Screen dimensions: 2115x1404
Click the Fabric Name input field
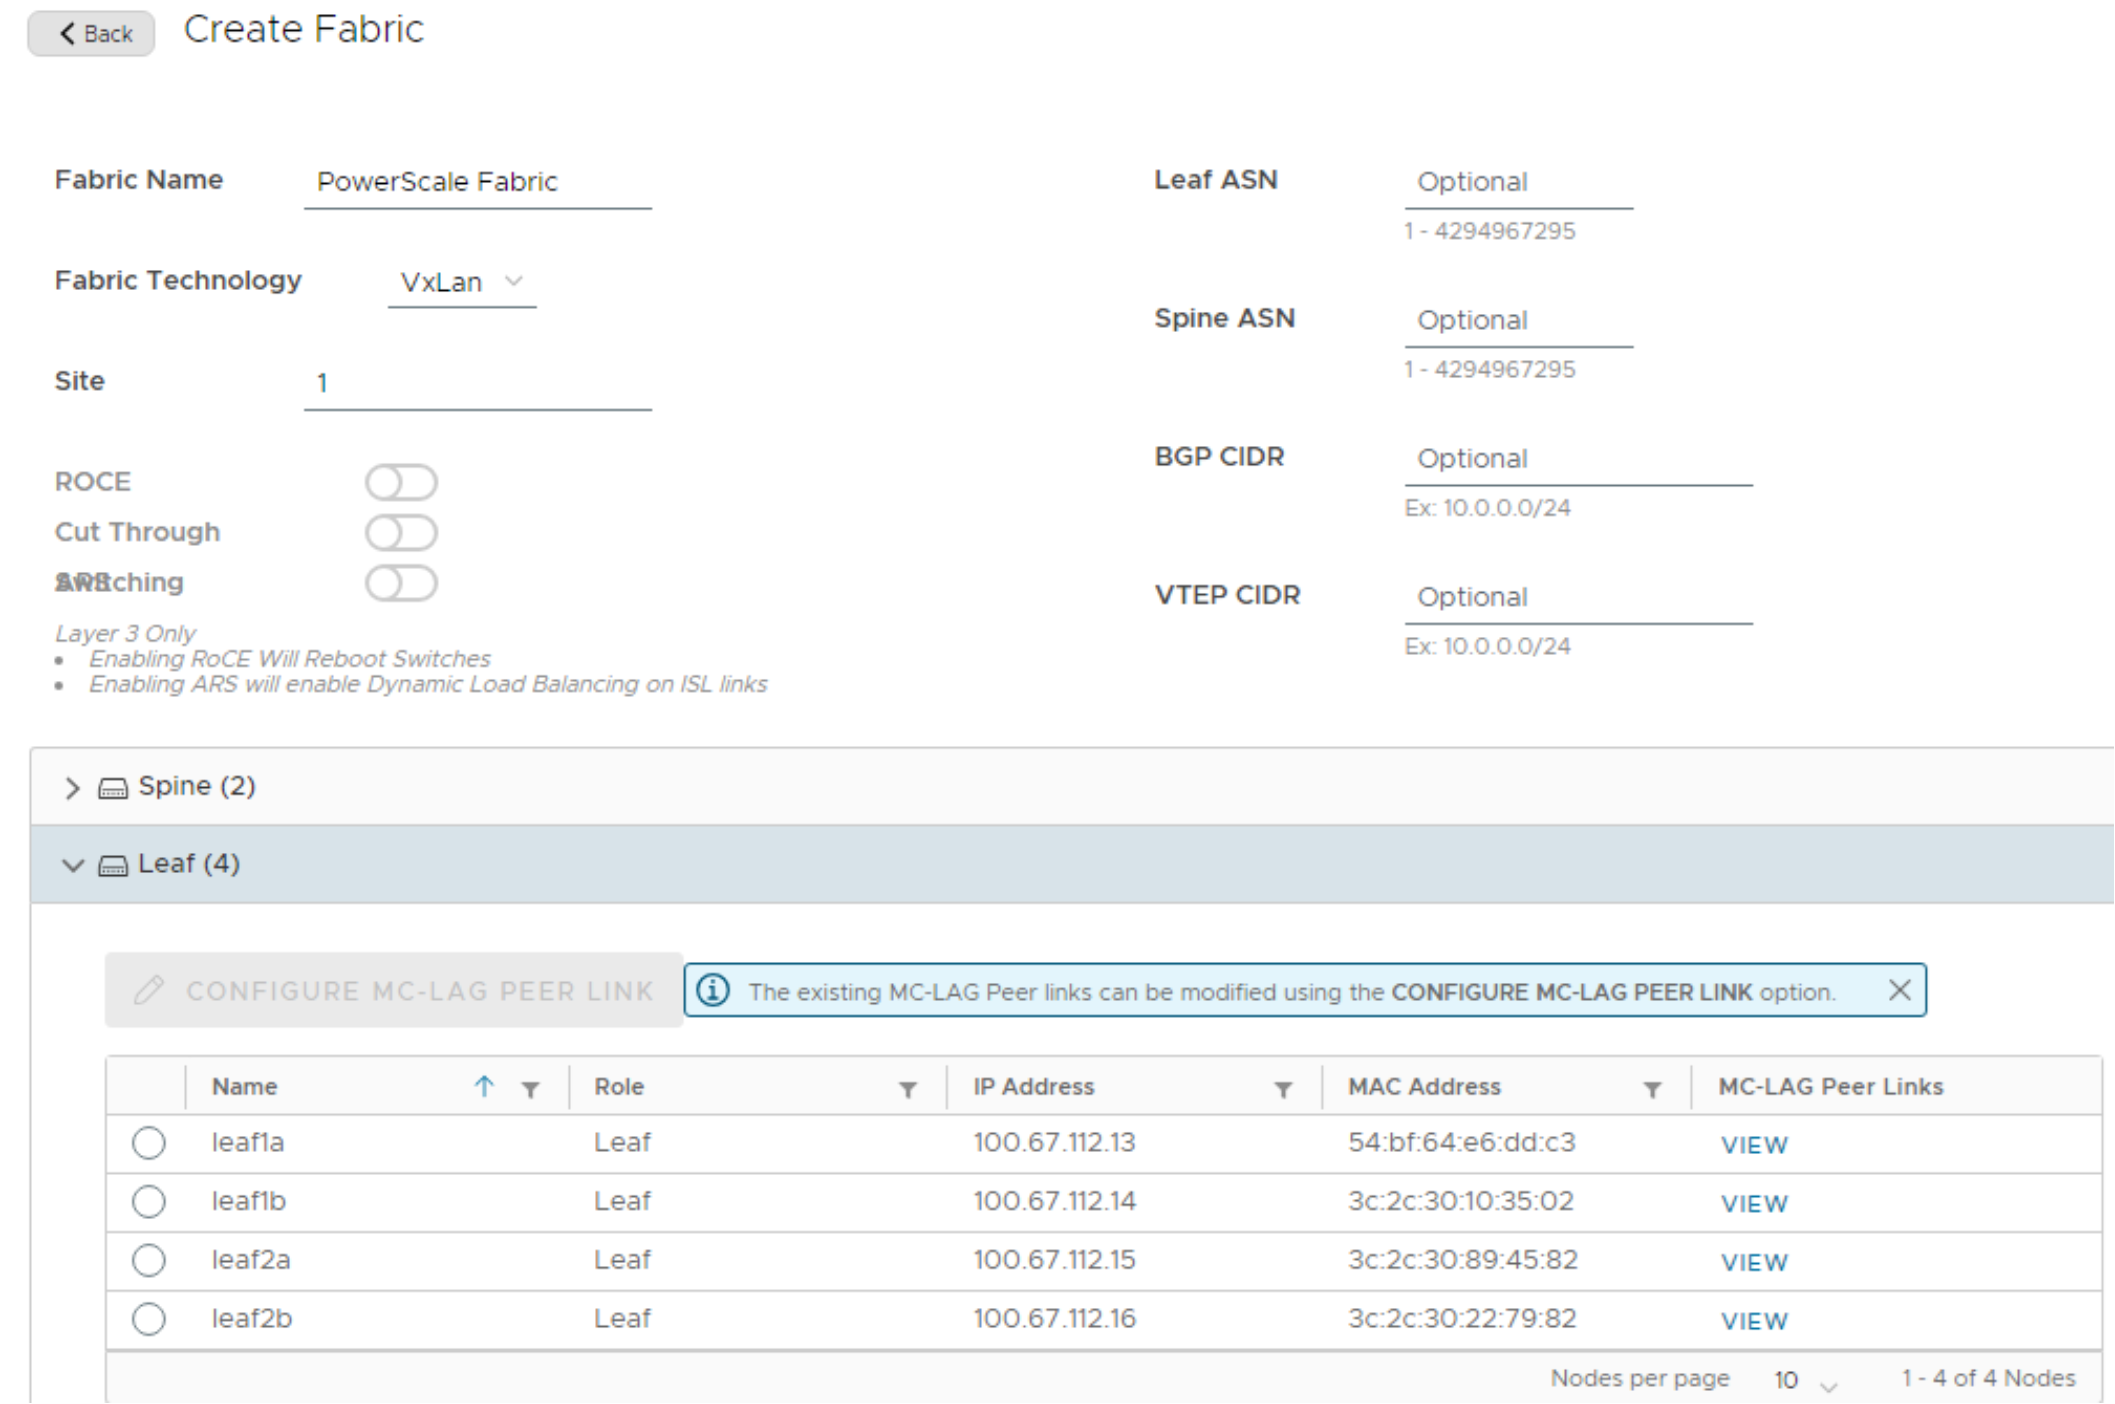[x=478, y=182]
